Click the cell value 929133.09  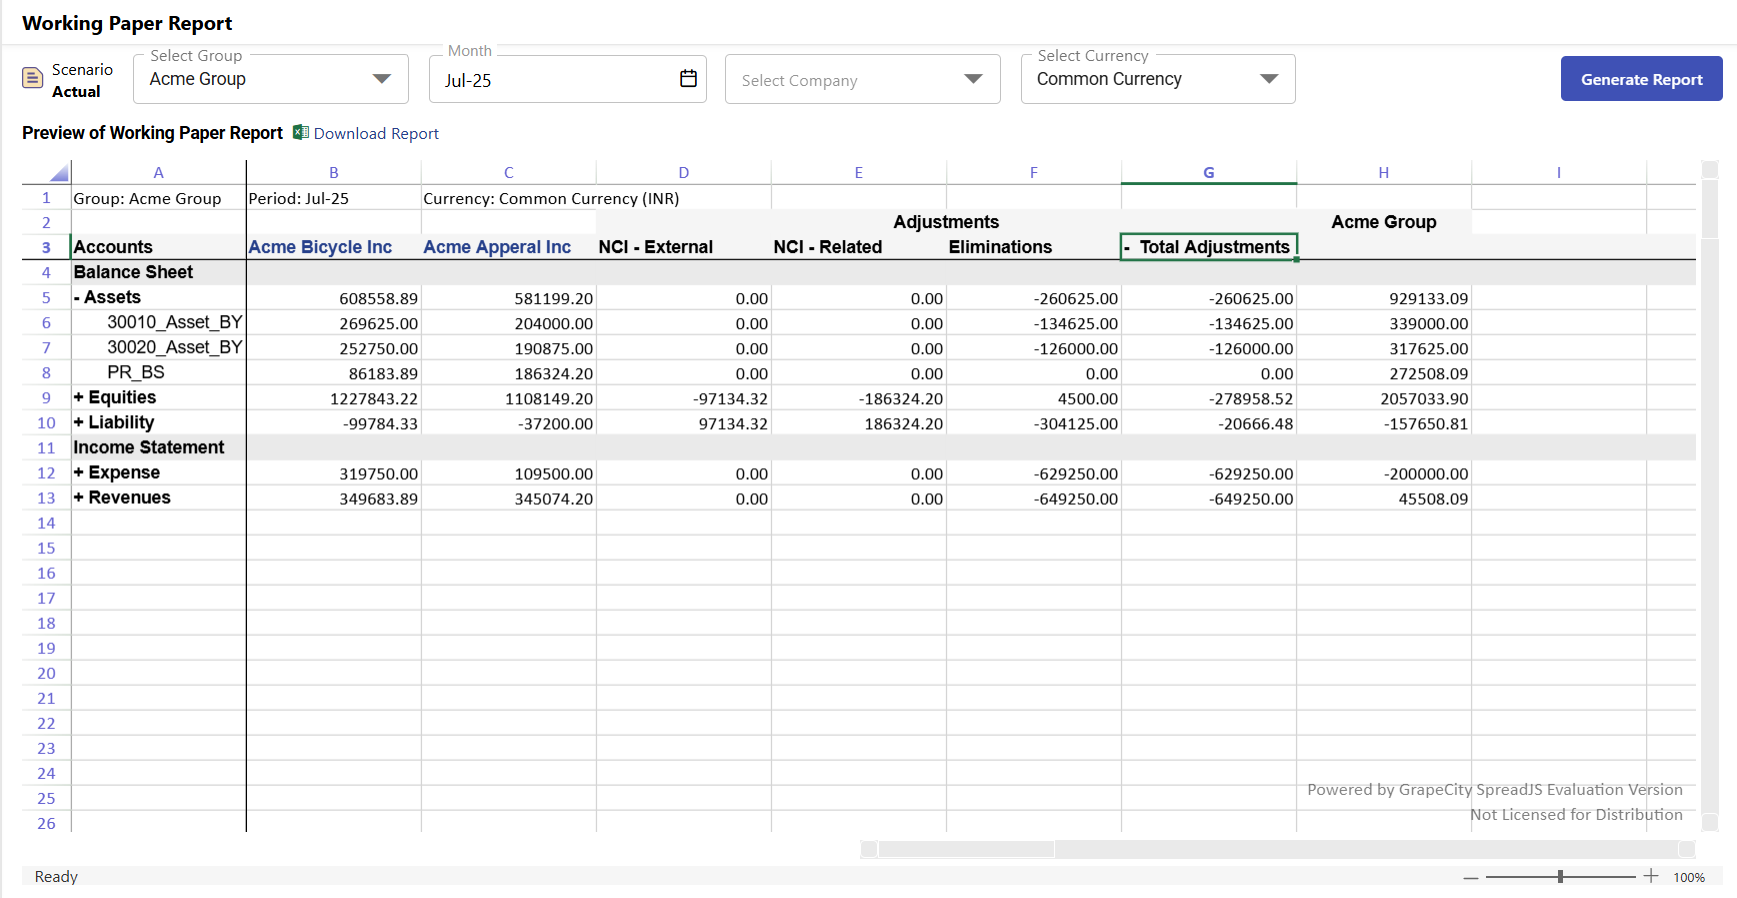tap(1384, 298)
